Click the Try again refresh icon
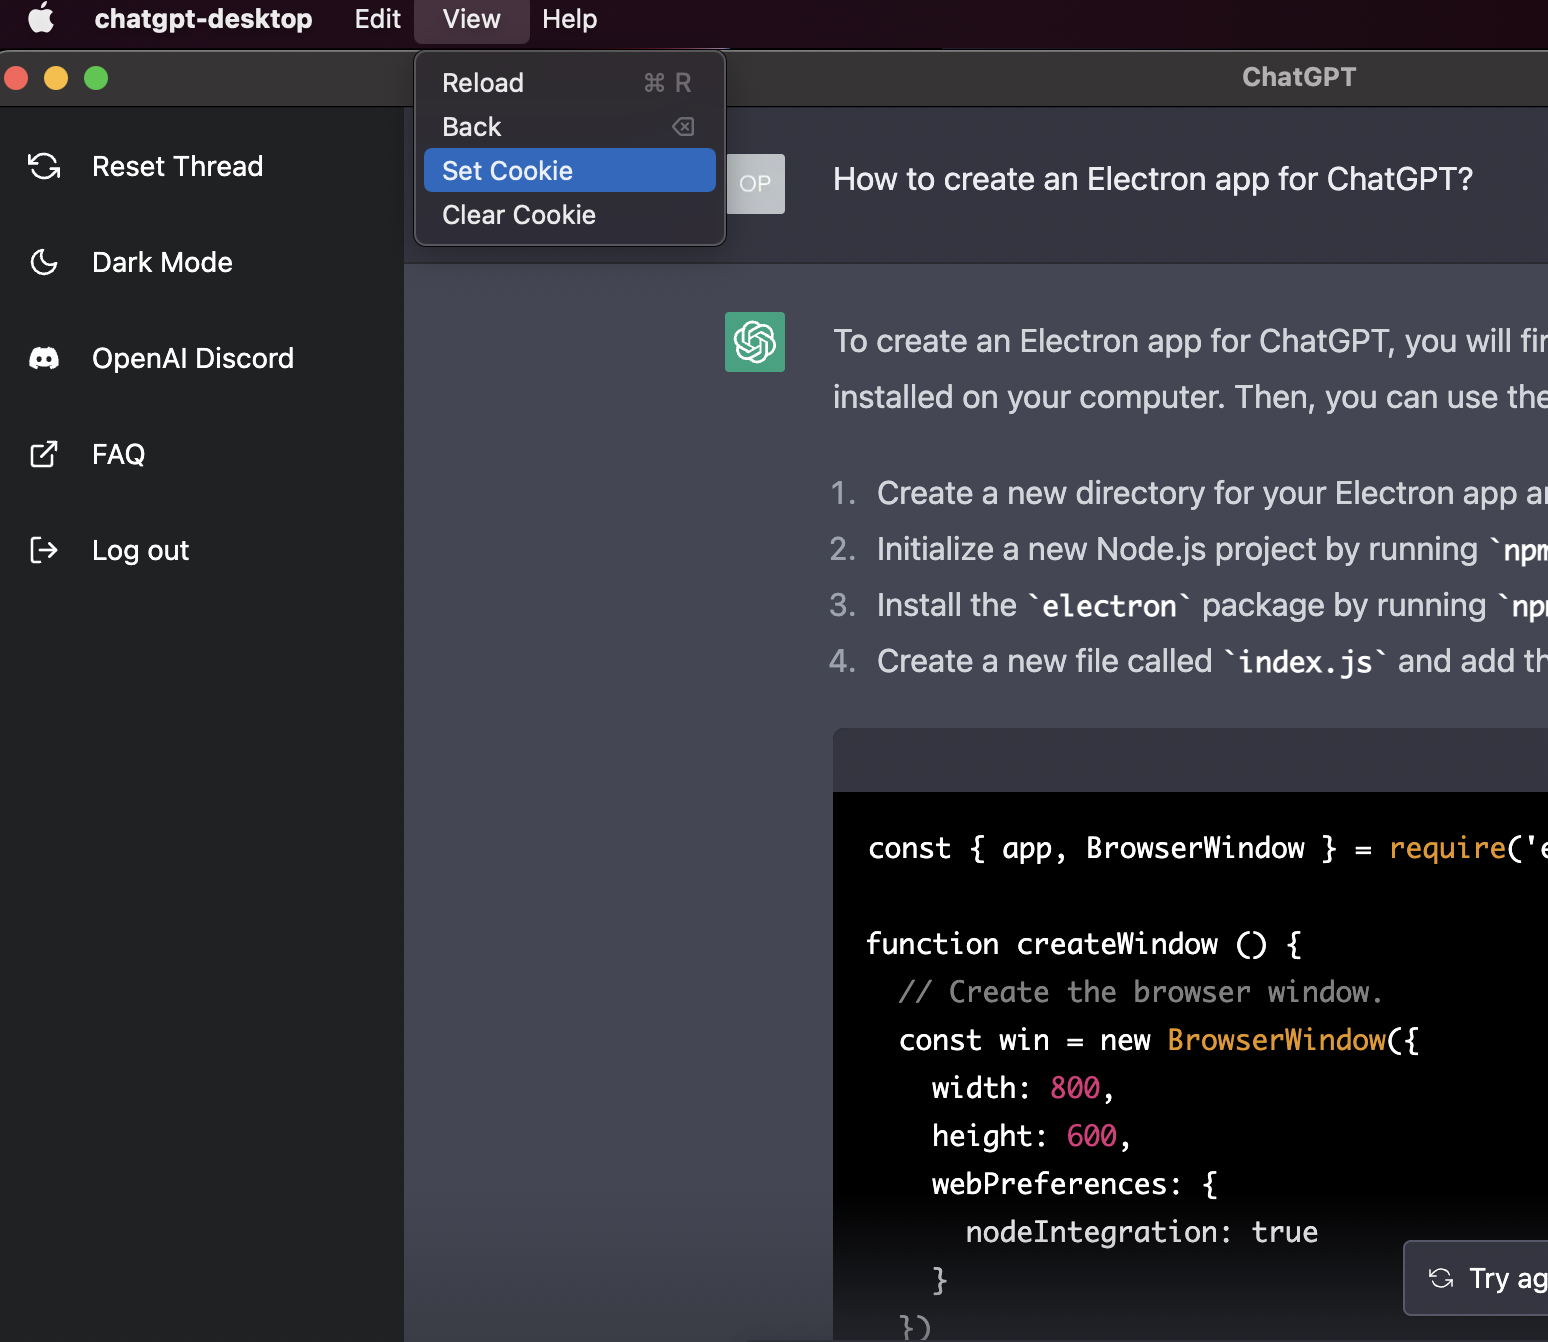This screenshot has height=1342, width=1548. [x=1441, y=1278]
